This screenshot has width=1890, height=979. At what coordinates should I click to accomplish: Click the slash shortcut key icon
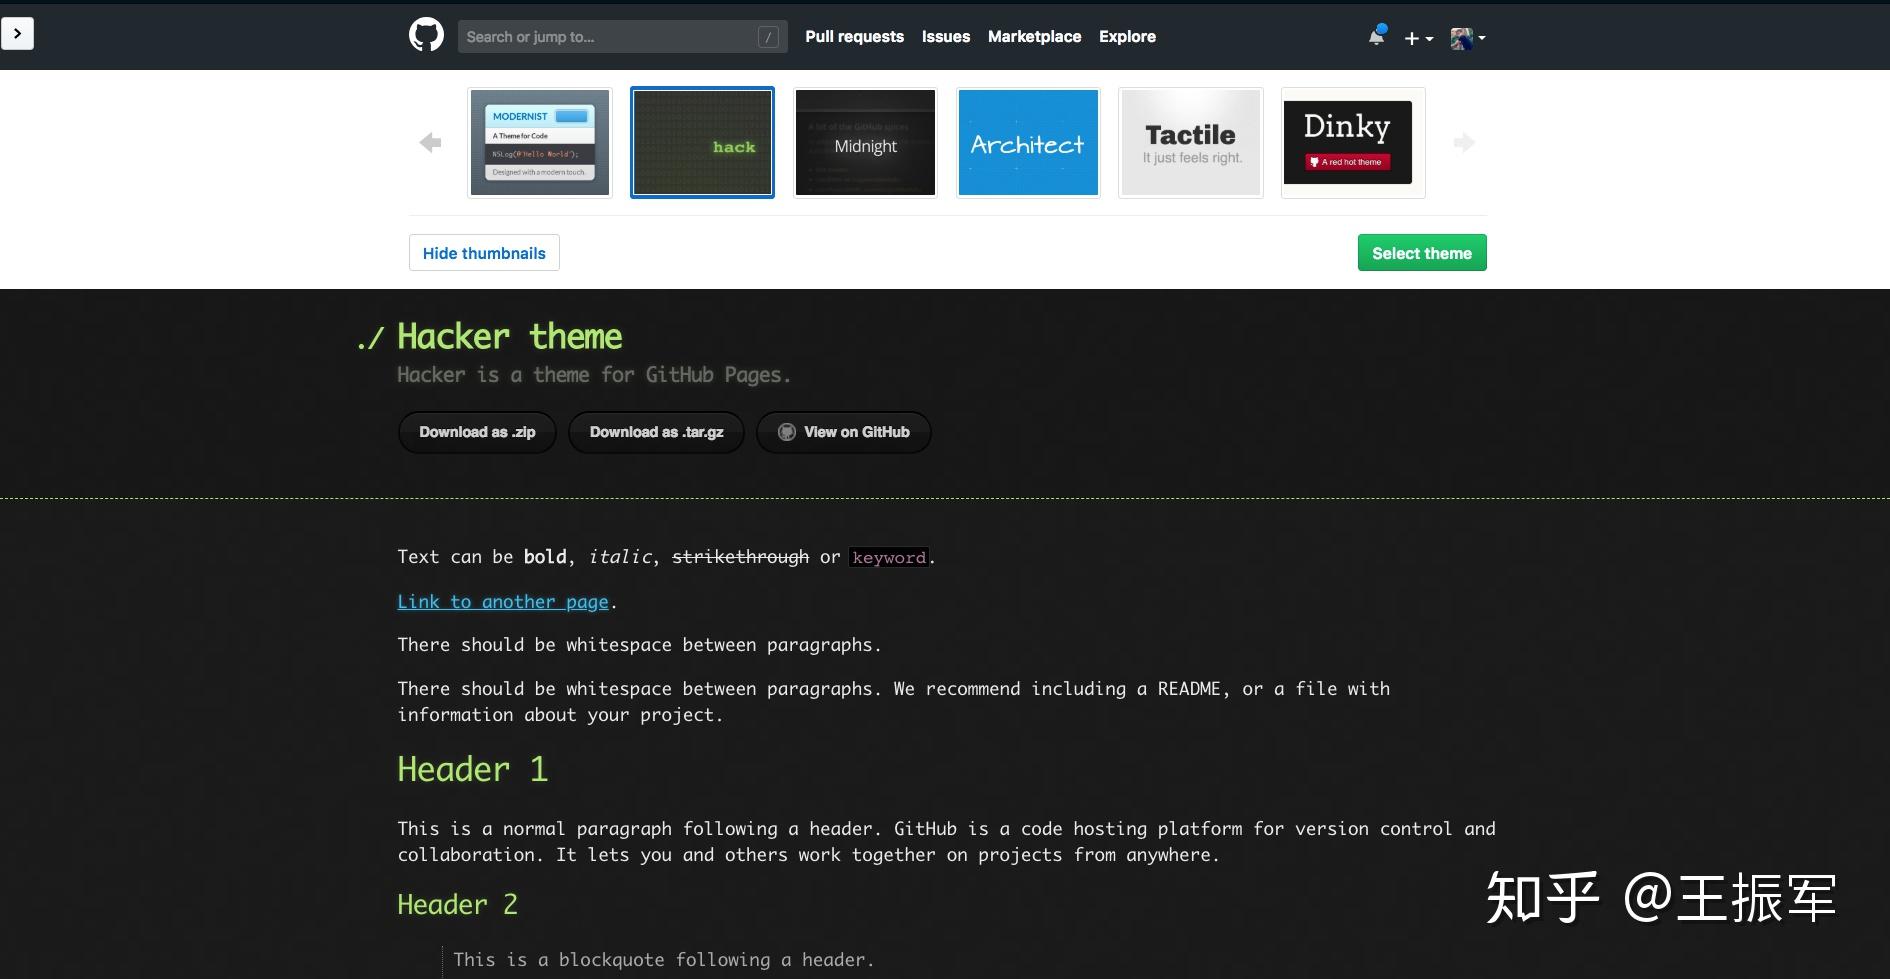point(768,37)
